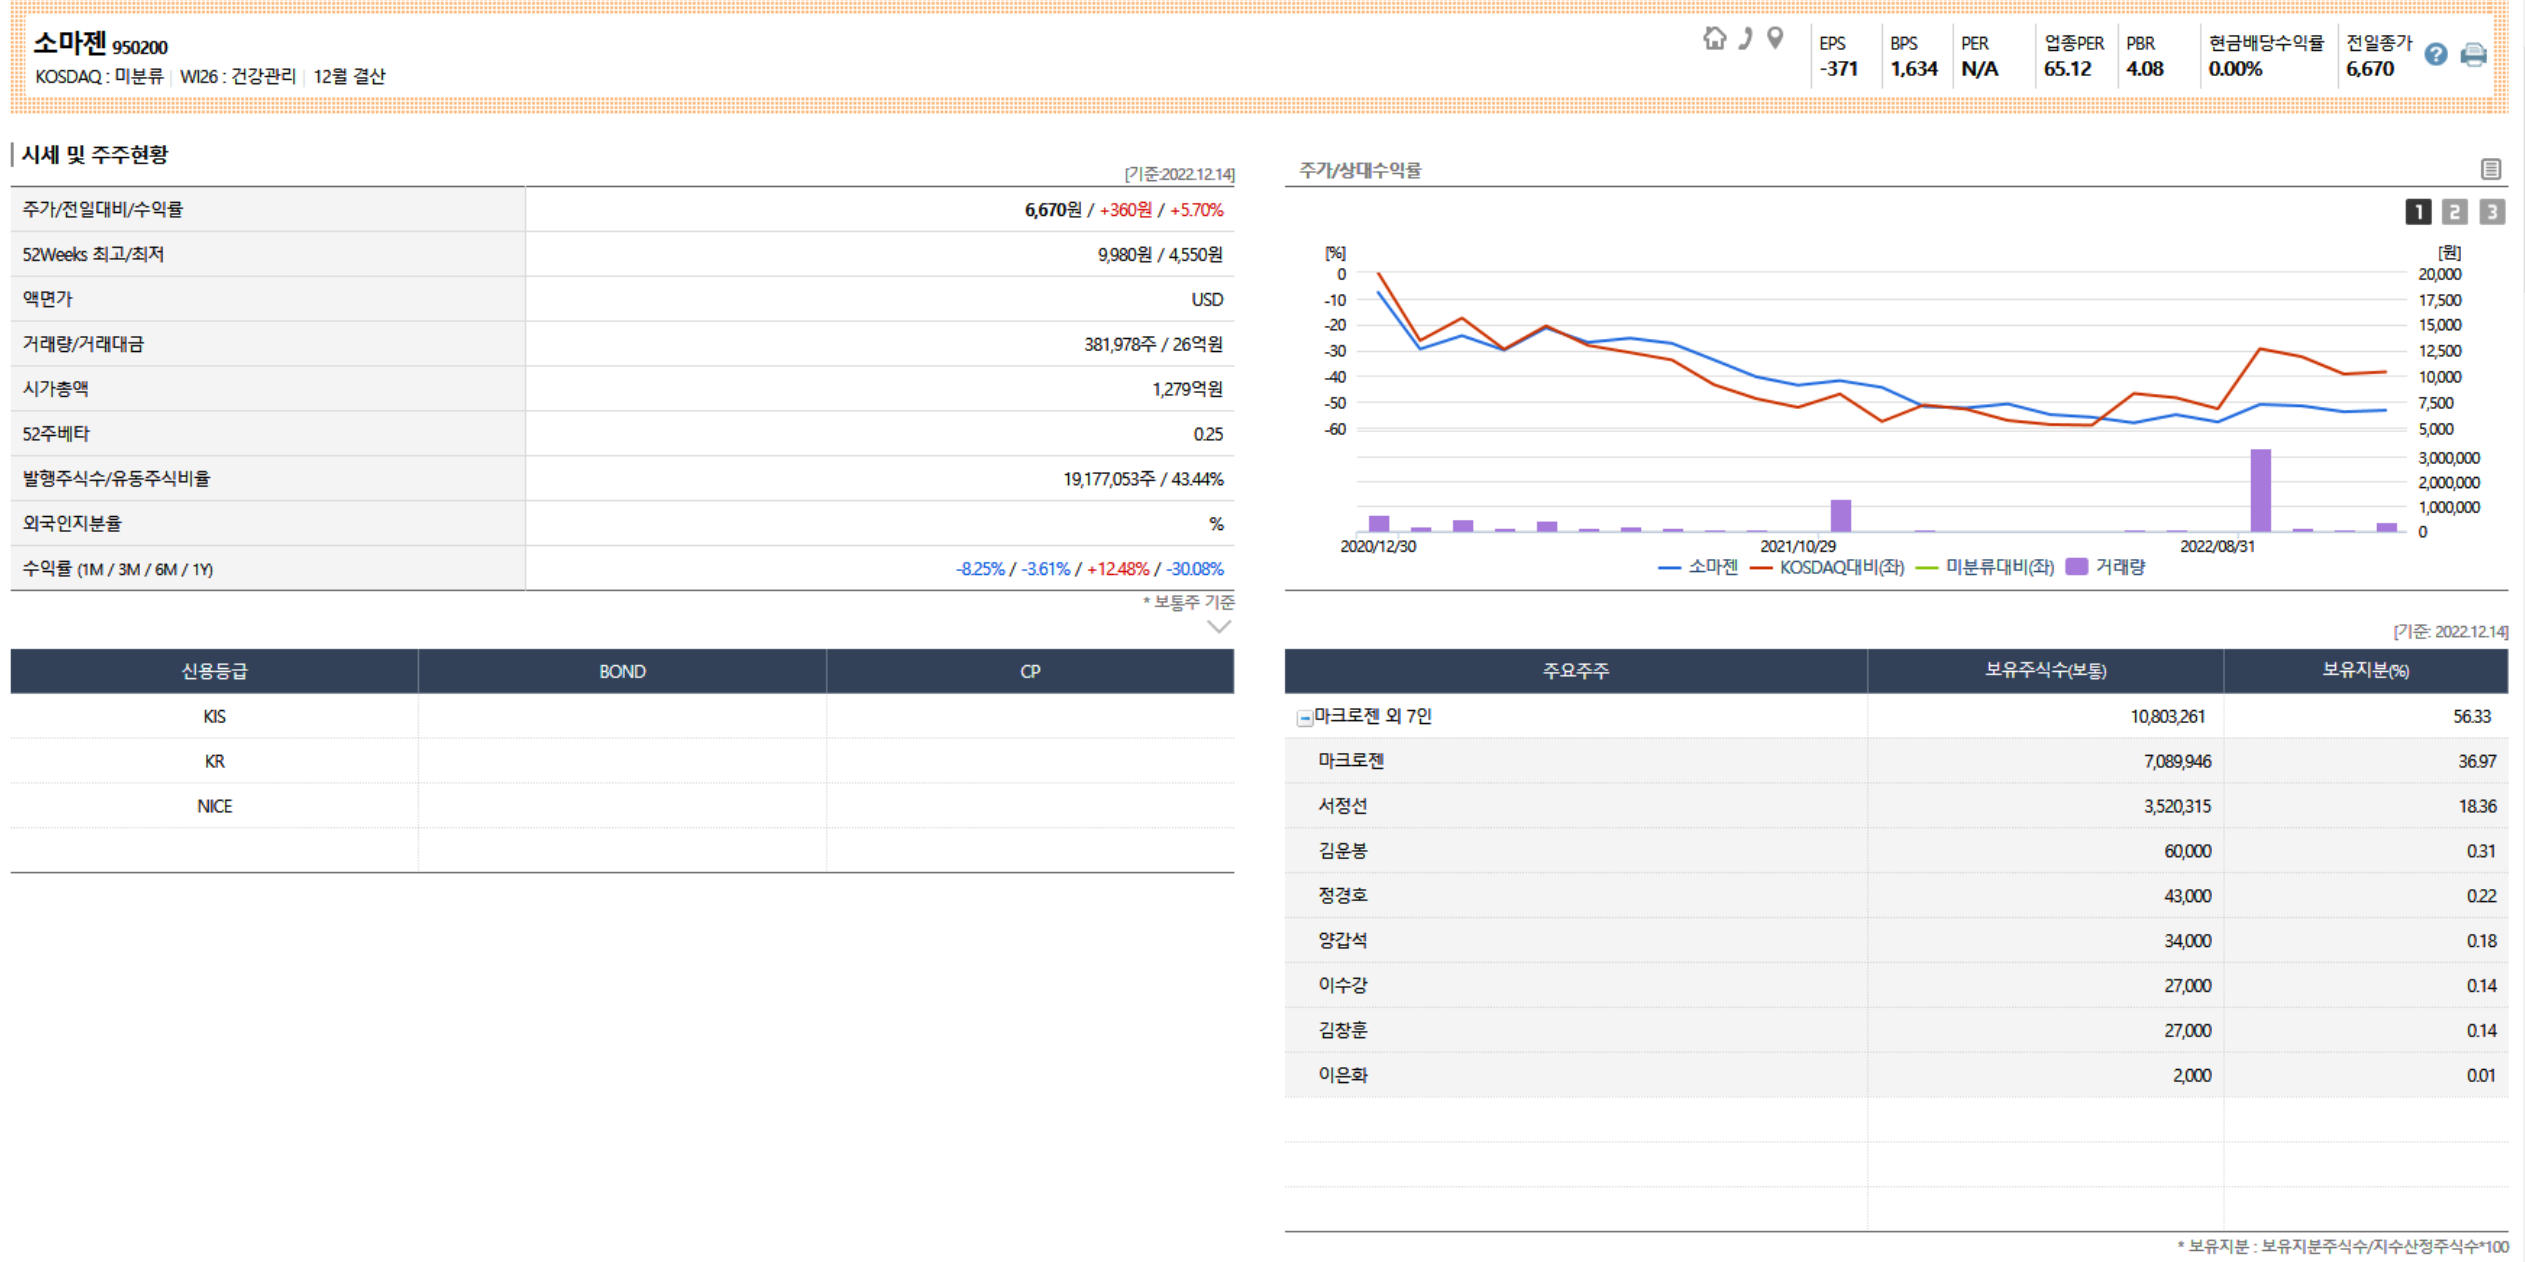Click the phone contact icon
The image size is (2525, 1262).
pyautogui.click(x=1745, y=39)
